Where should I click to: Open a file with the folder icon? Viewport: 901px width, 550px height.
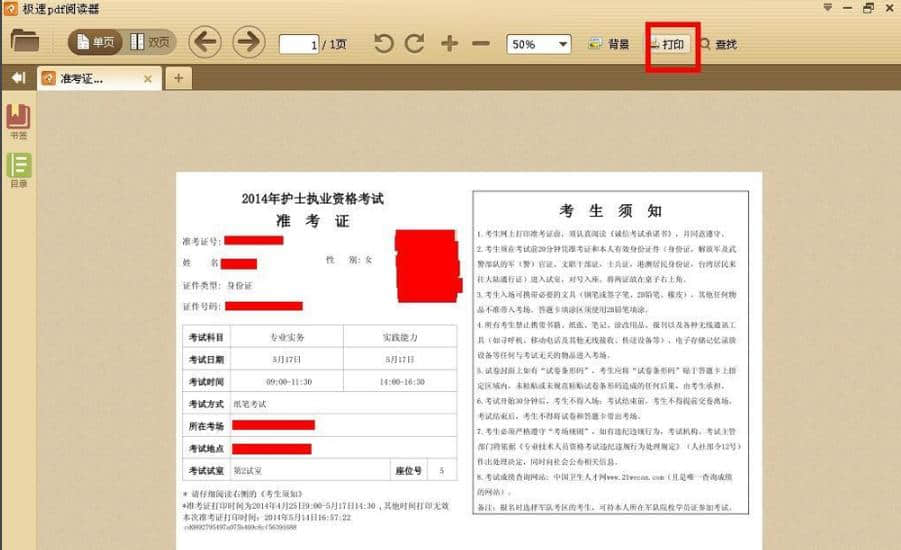click(x=24, y=42)
